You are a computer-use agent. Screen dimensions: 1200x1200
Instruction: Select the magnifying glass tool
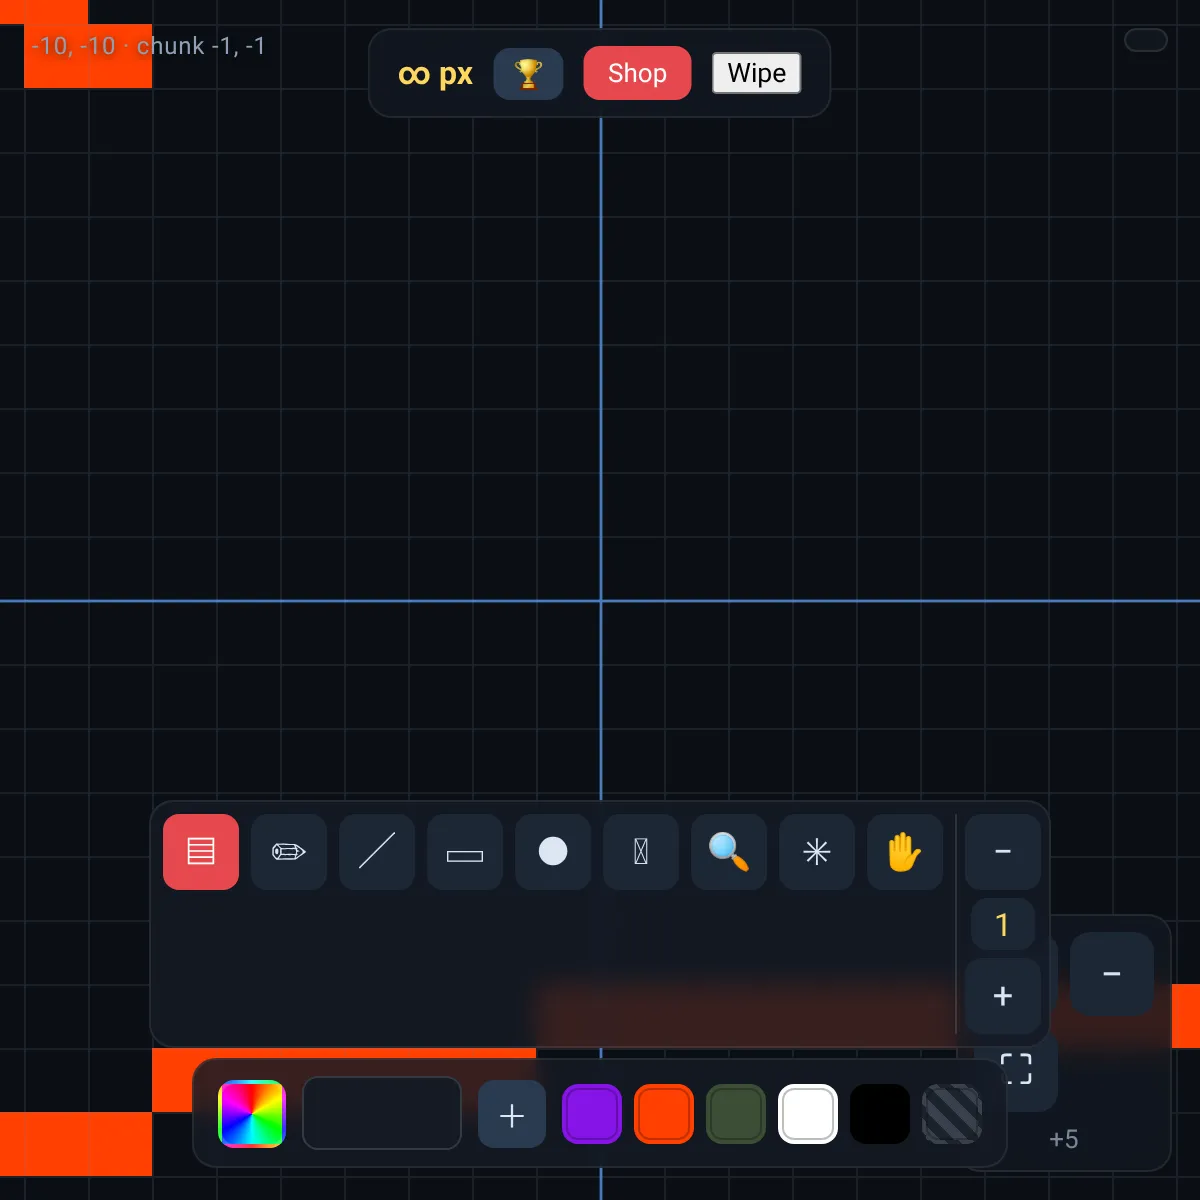pos(729,852)
